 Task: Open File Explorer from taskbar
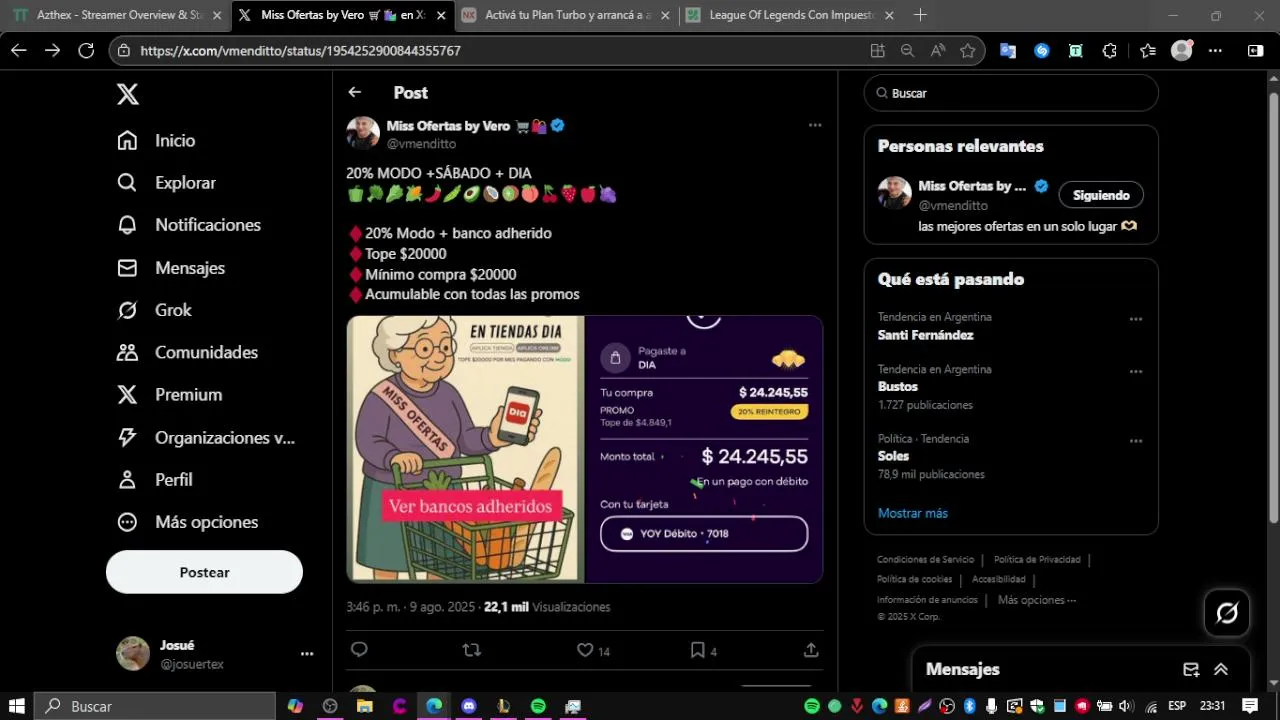[365, 706]
